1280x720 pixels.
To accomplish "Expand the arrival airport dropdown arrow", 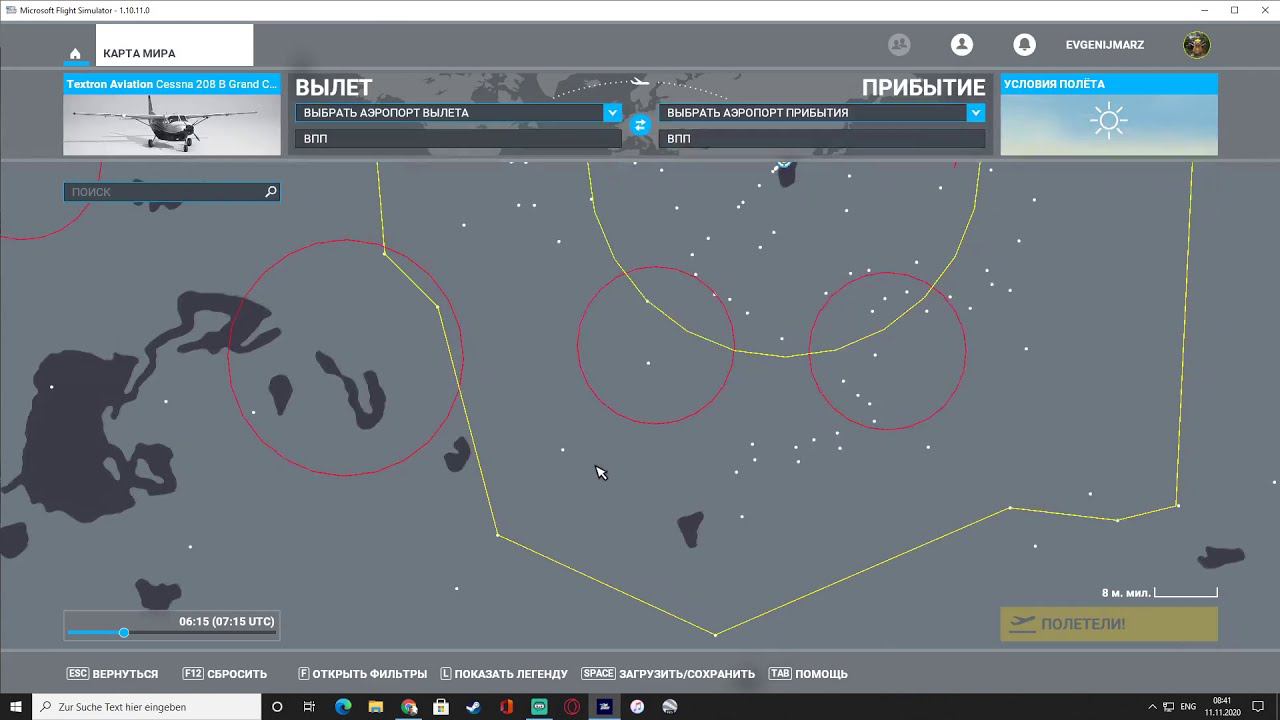I will point(976,113).
